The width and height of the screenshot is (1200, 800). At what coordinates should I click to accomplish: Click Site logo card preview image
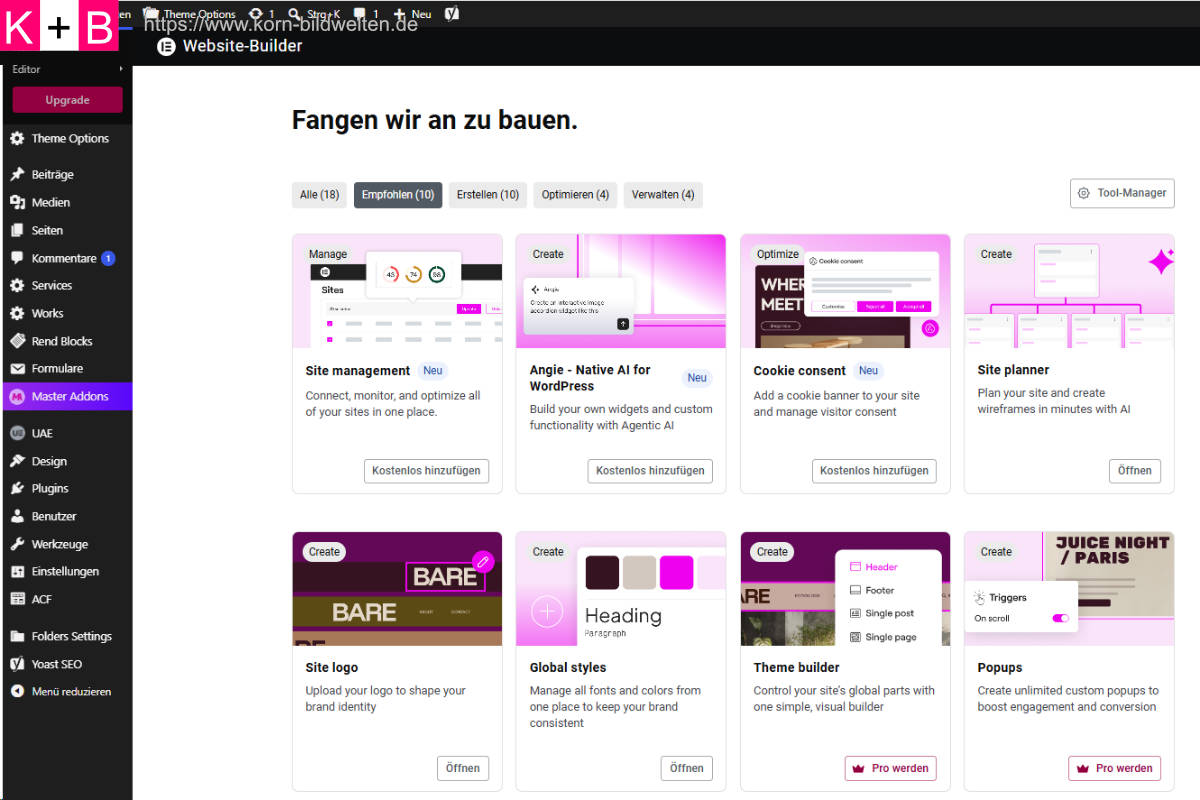click(397, 589)
